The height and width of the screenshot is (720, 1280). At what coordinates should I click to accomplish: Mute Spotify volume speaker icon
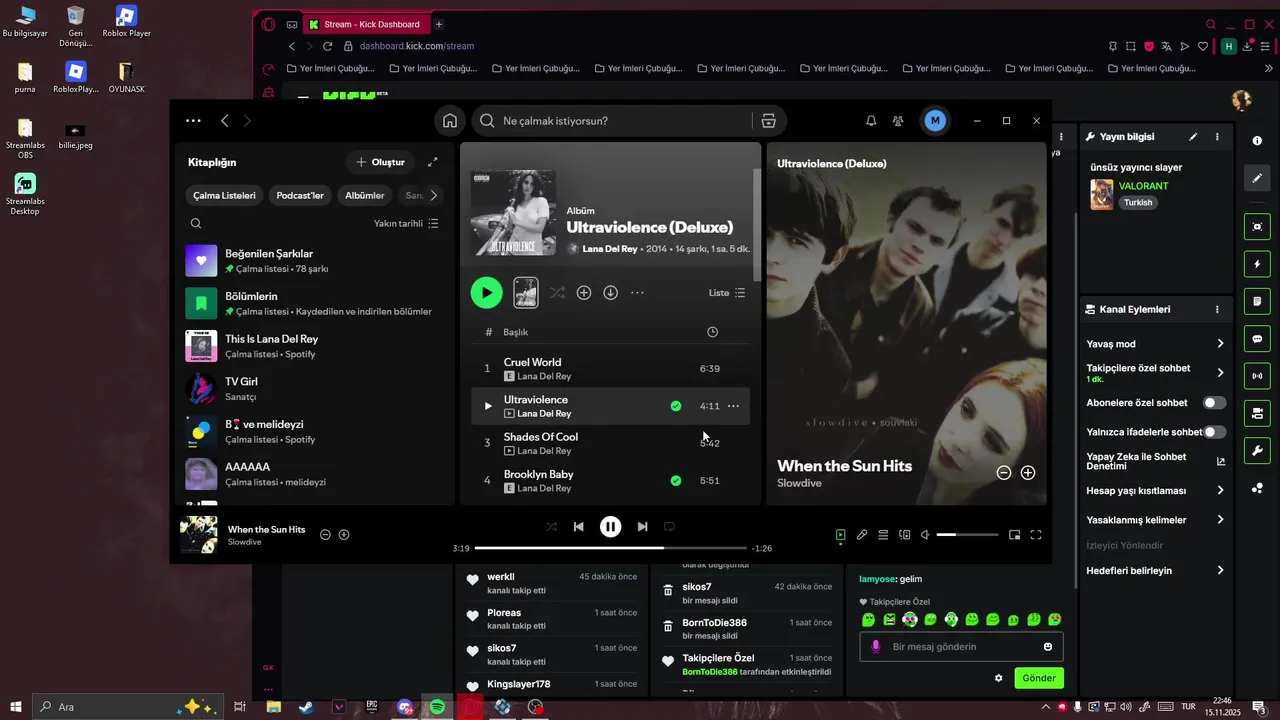pyautogui.click(x=925, y=535)
